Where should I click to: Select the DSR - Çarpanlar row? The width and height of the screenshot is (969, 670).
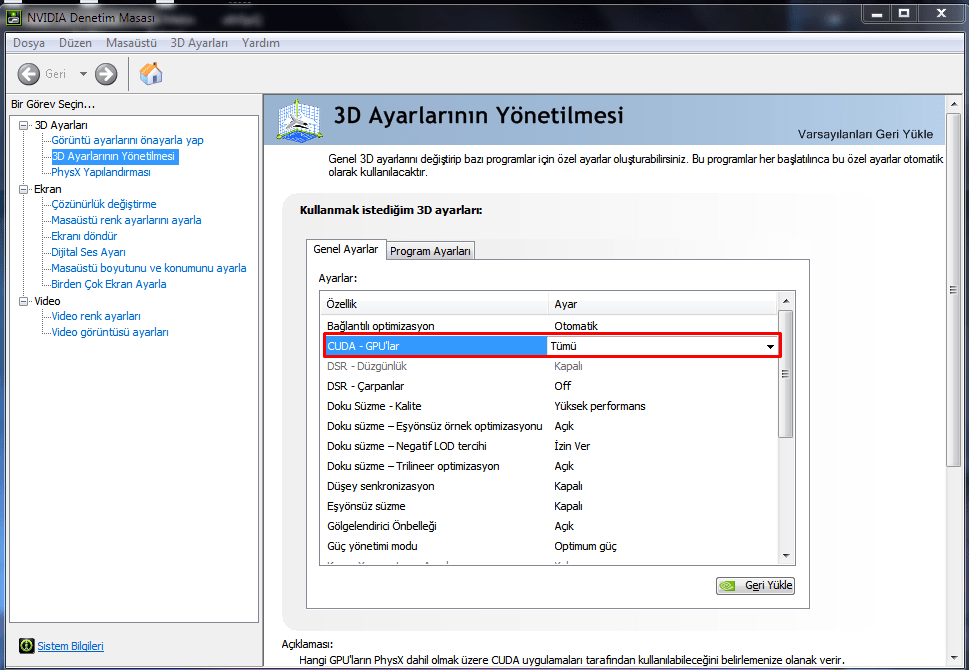[549, 386]
